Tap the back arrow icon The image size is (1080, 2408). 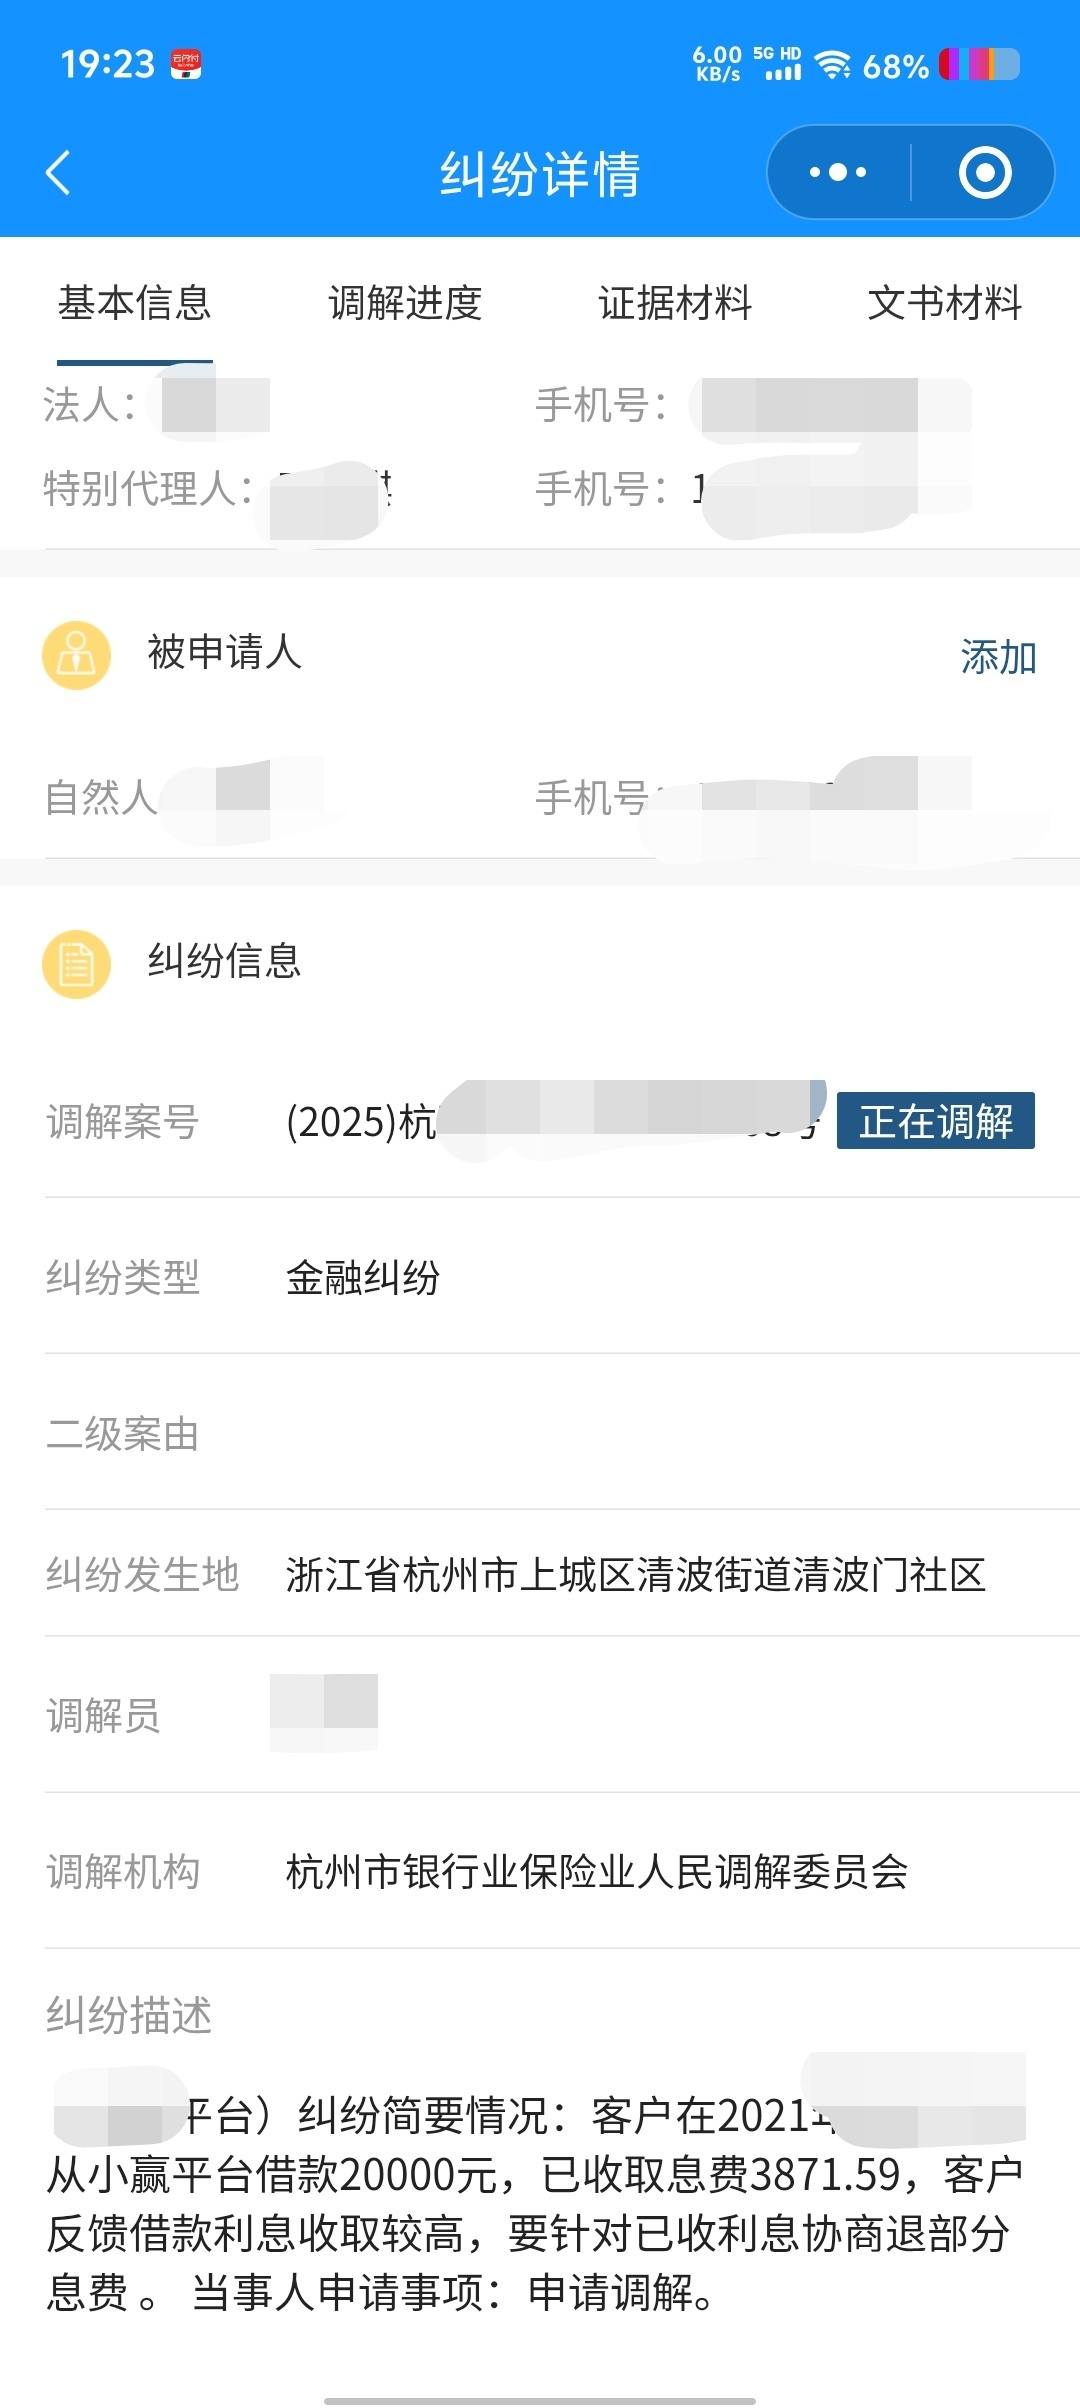(59, 172)
